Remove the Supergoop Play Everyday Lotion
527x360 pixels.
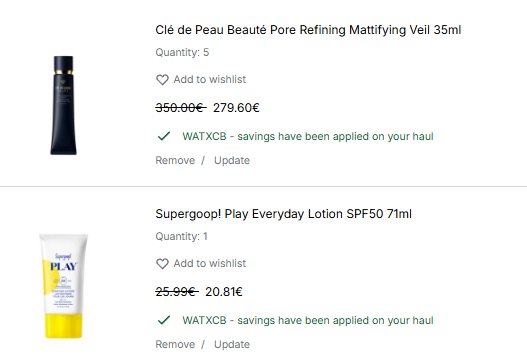175,344
